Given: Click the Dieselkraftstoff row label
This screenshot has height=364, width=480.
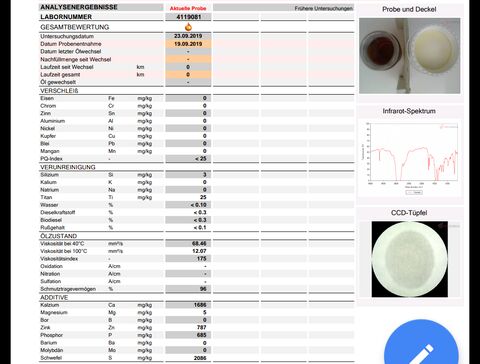Looking at the screenshot, I should (58, 212).
